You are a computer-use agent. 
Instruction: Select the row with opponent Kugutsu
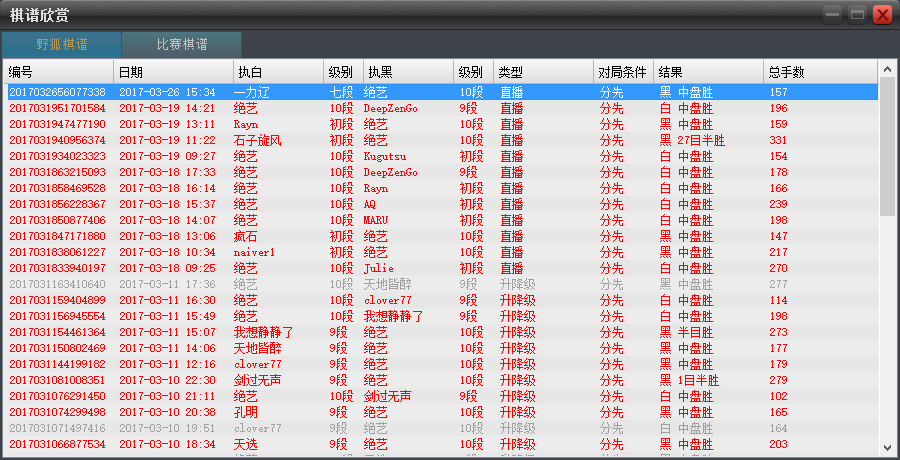click(x=443, y=156)
